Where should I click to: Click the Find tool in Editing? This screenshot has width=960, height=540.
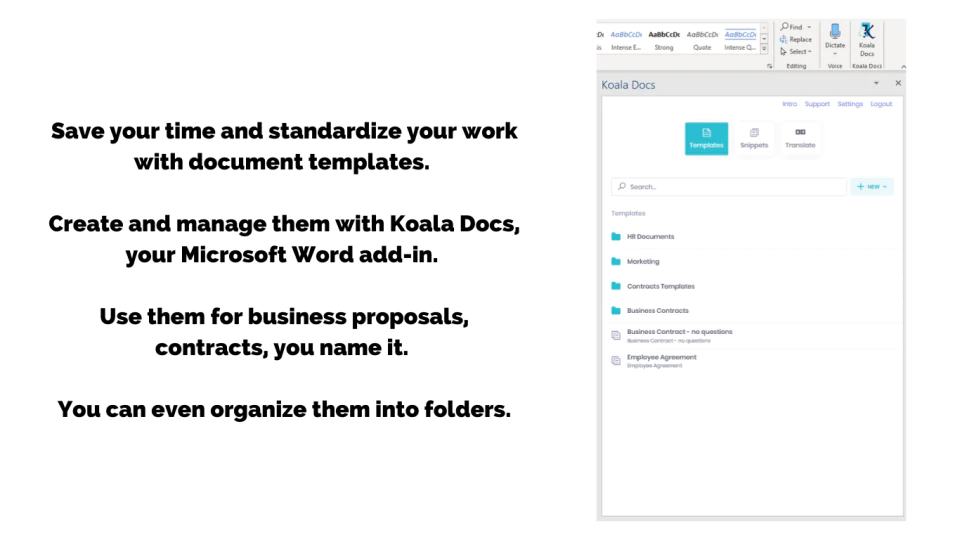[x=795, y=27]
